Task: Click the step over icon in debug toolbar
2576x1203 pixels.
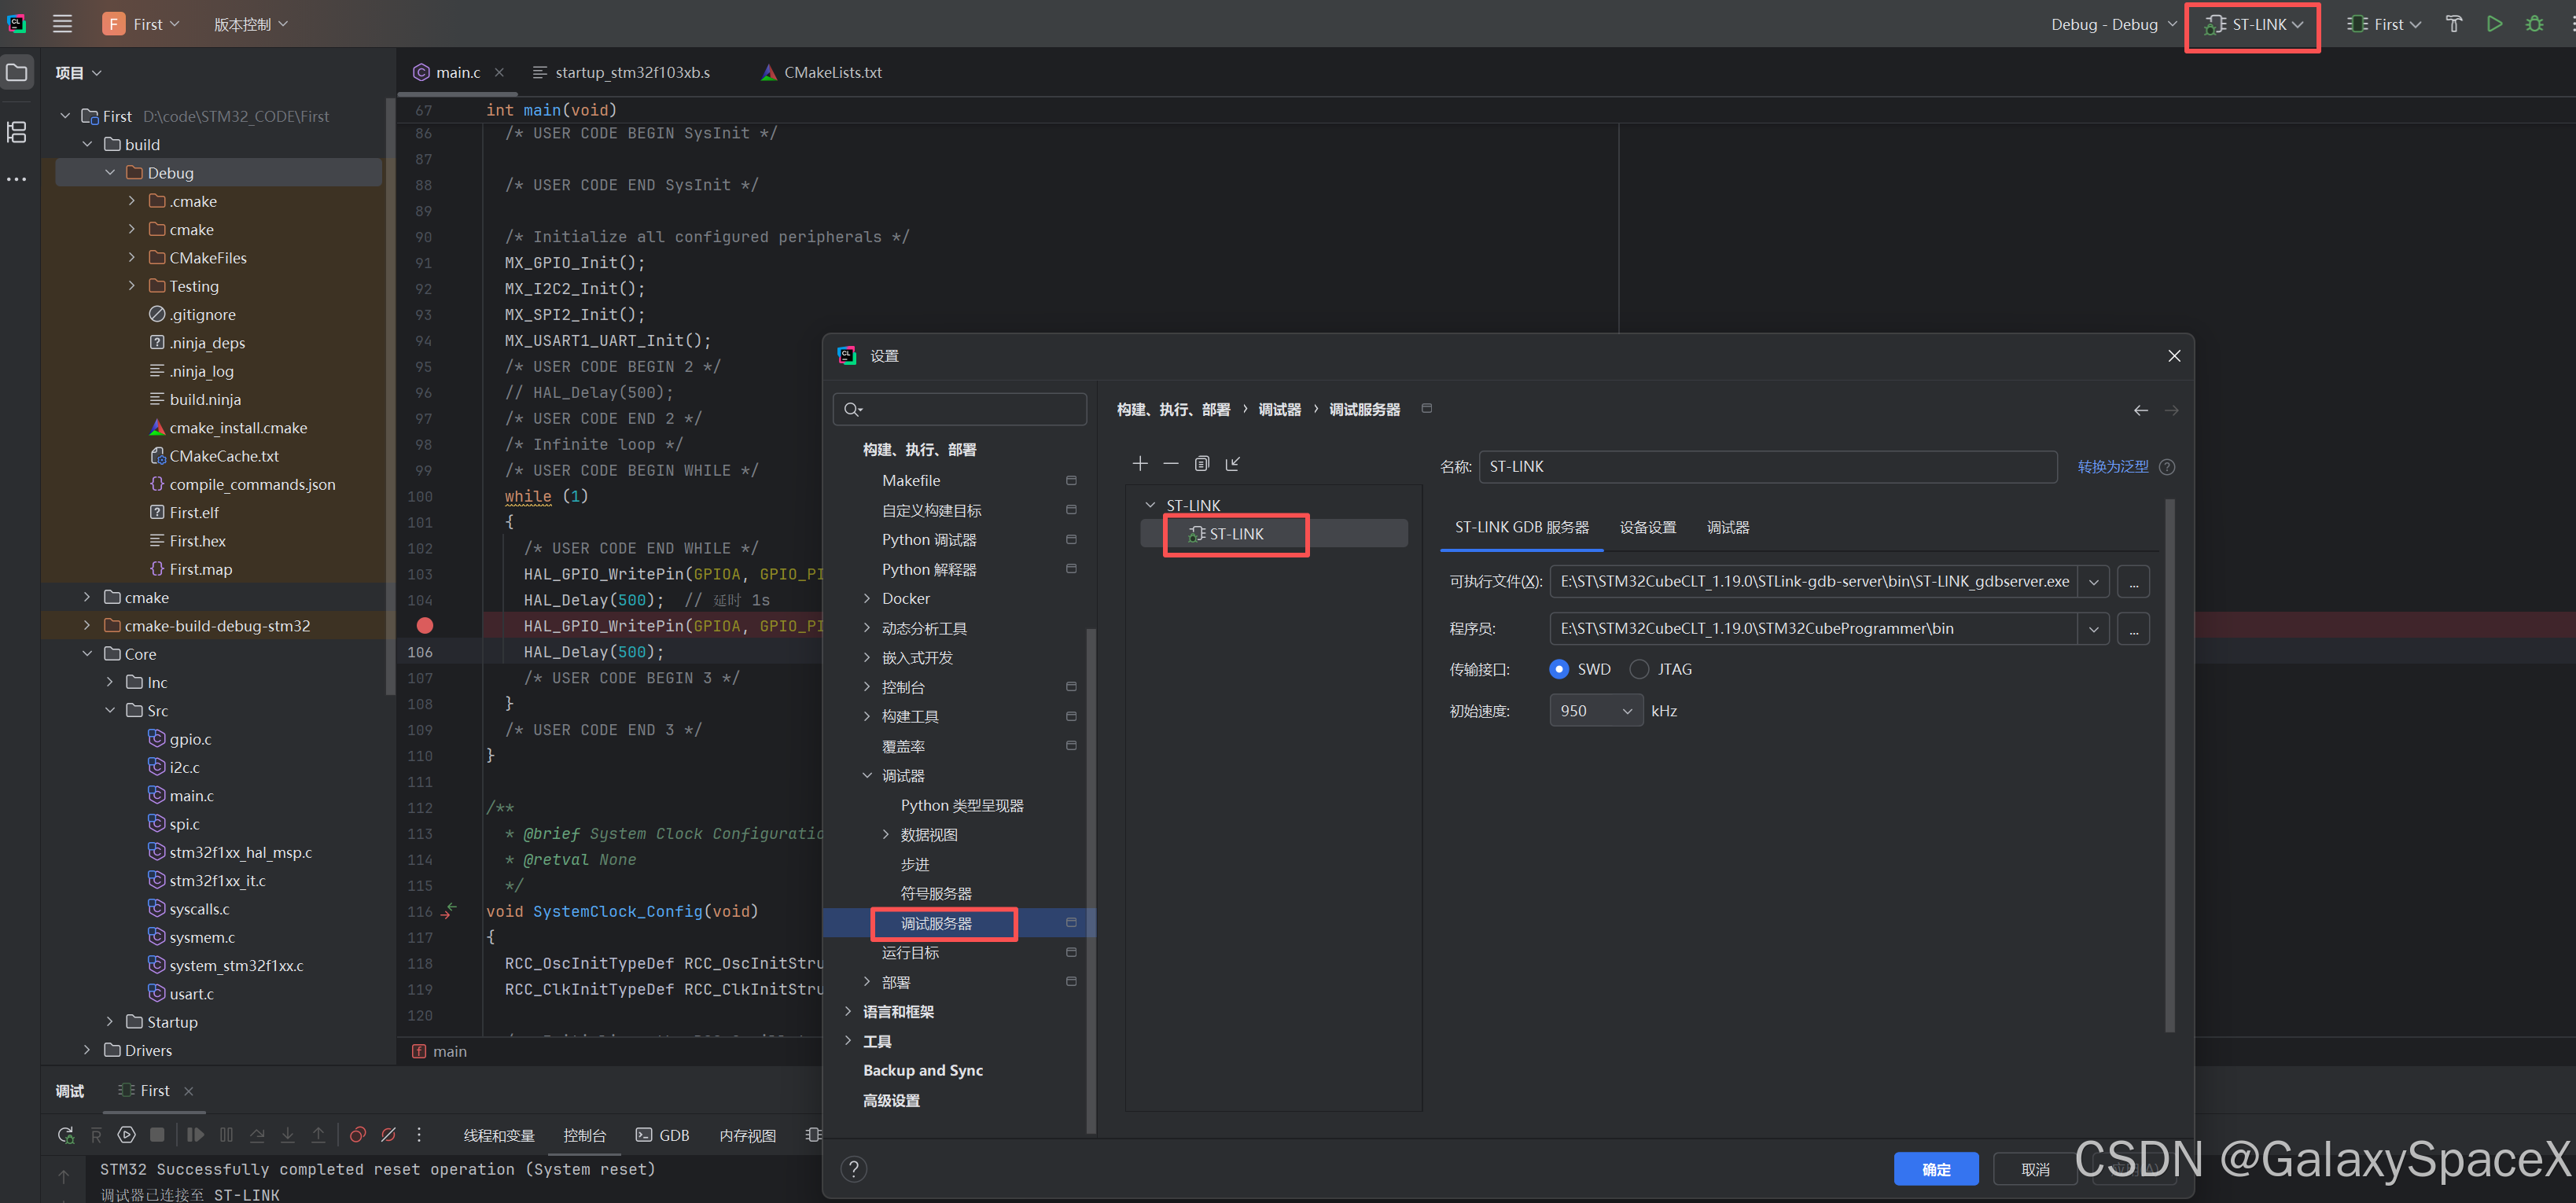Action: tap(258, 1135)
